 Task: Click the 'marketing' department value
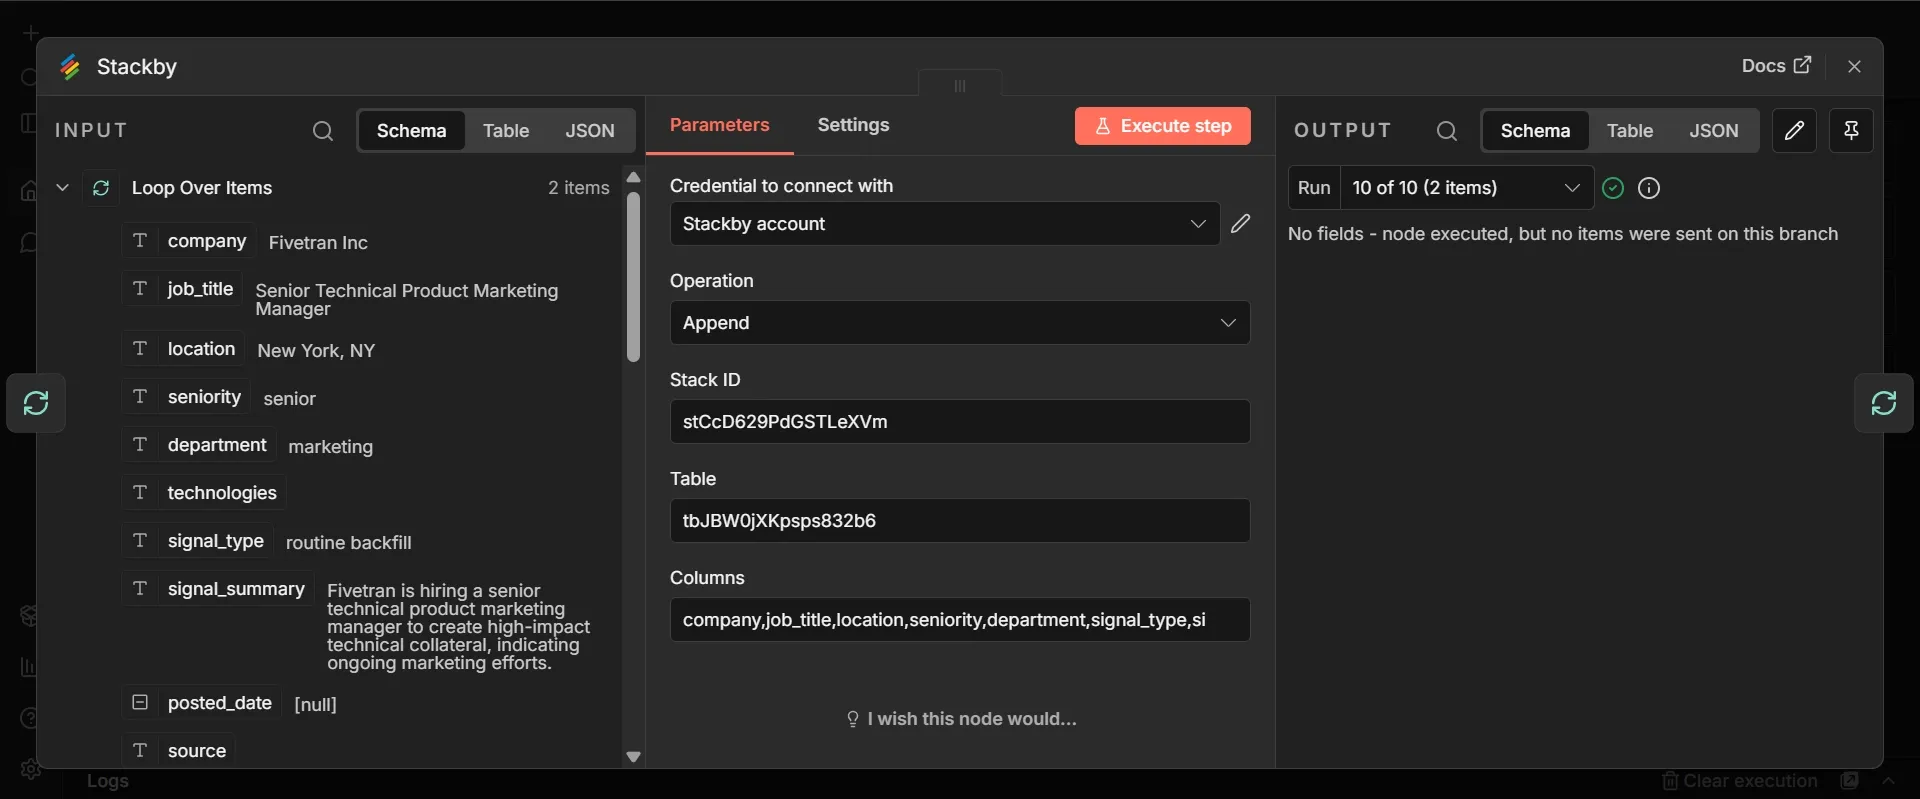331,447
